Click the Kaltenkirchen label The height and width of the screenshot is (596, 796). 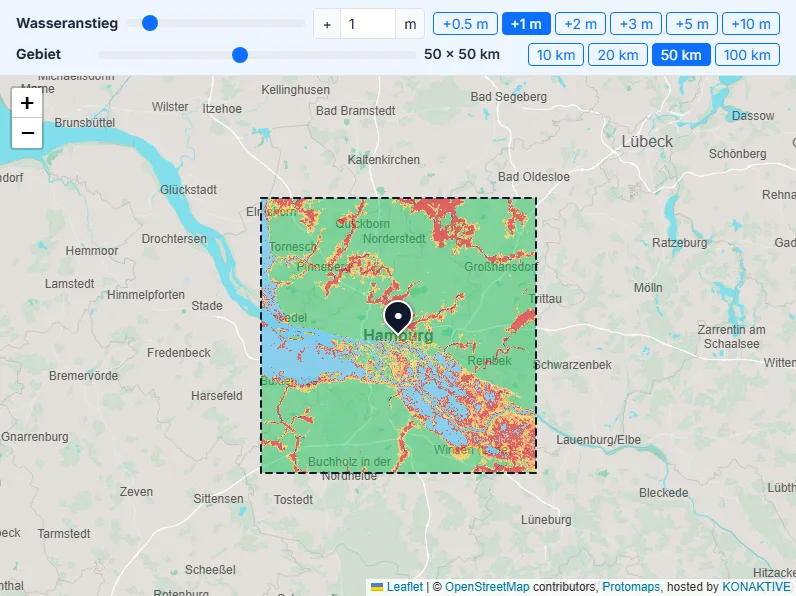(x=384, y=160)
